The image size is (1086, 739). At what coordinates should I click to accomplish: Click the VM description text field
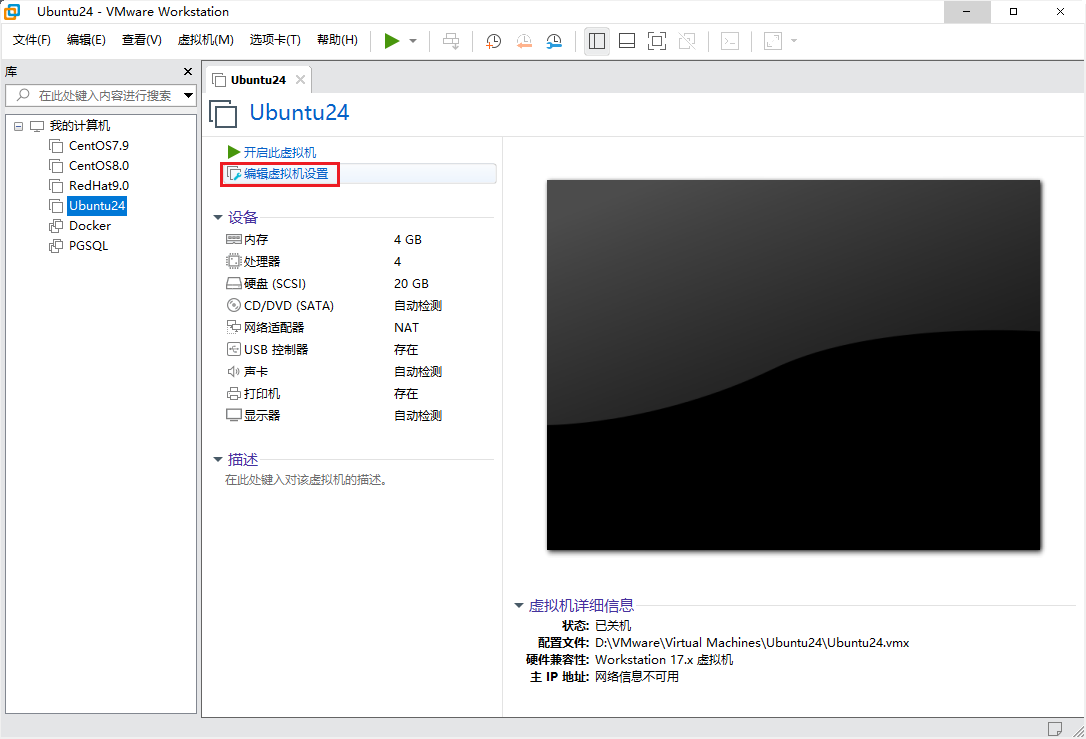pyautogui.click(x=305, y=480)
